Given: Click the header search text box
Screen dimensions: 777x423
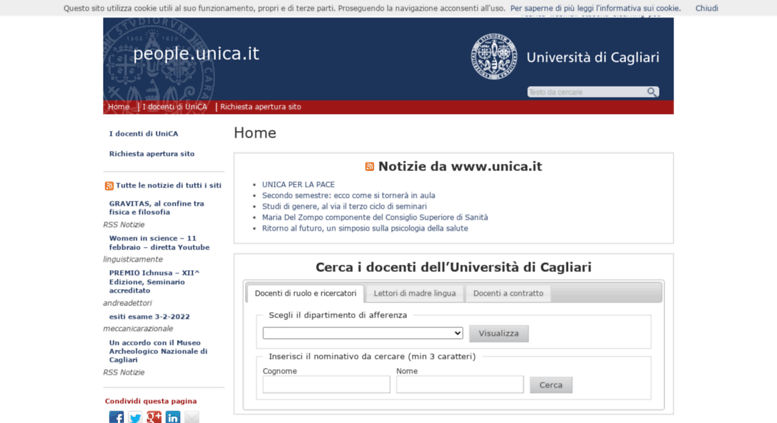Looking at the screenshot, I should (587, 92).
